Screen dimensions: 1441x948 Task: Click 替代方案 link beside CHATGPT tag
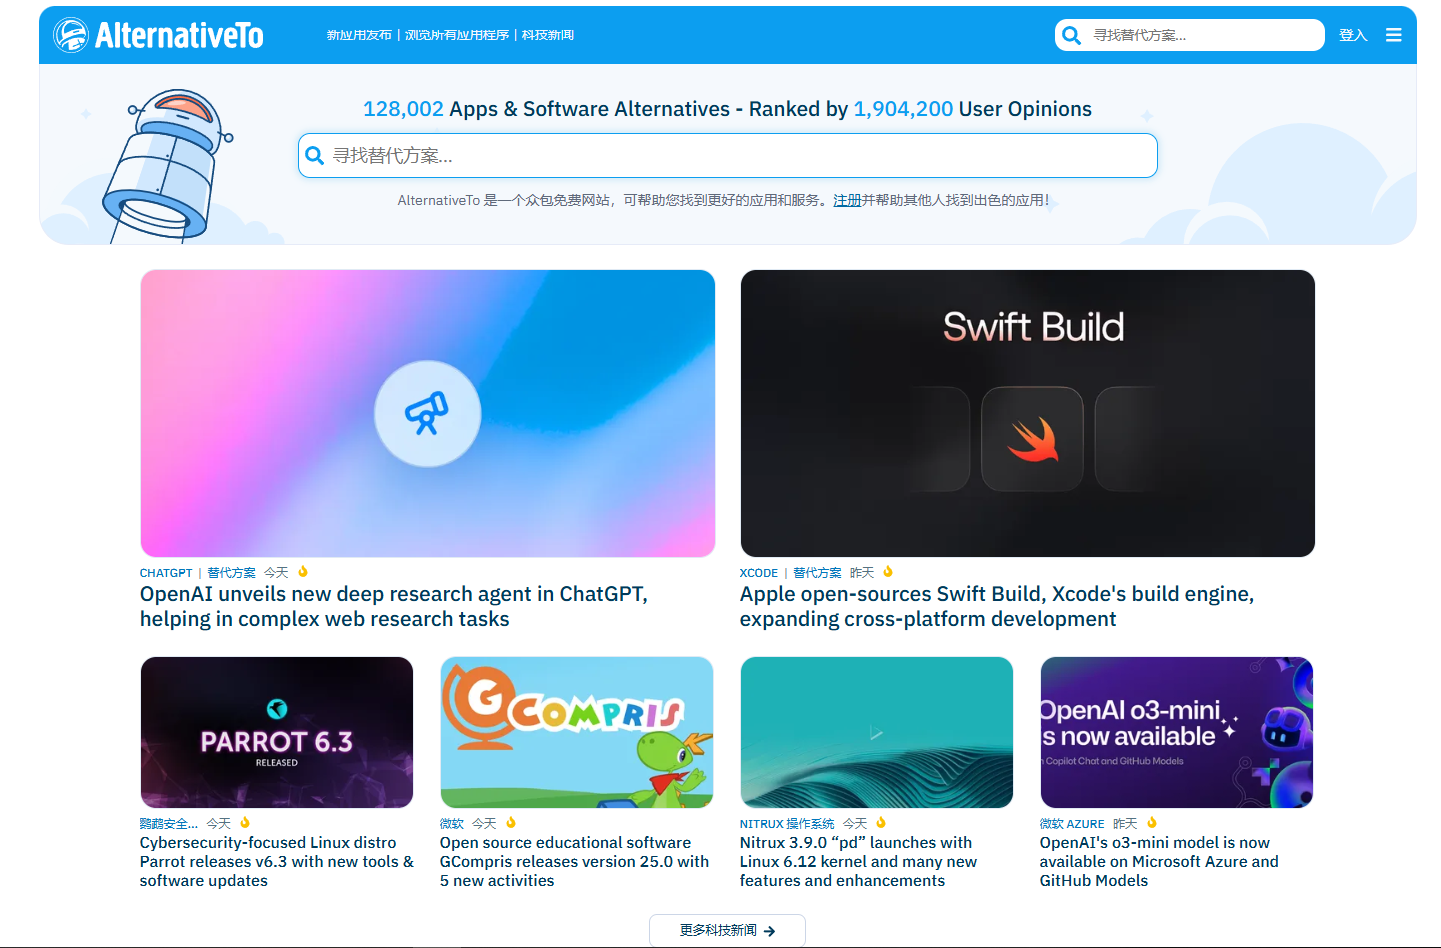[x=232, y=573]
